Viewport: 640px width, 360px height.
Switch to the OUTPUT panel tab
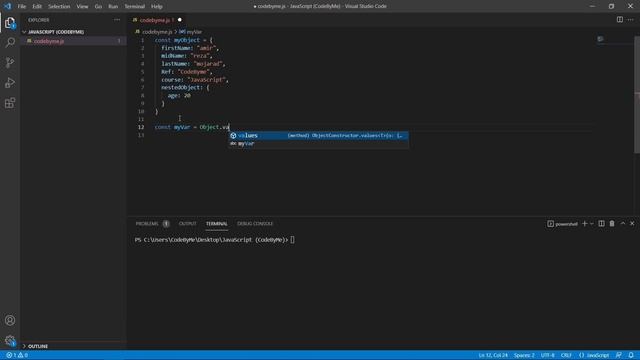[x=188, y=224]
